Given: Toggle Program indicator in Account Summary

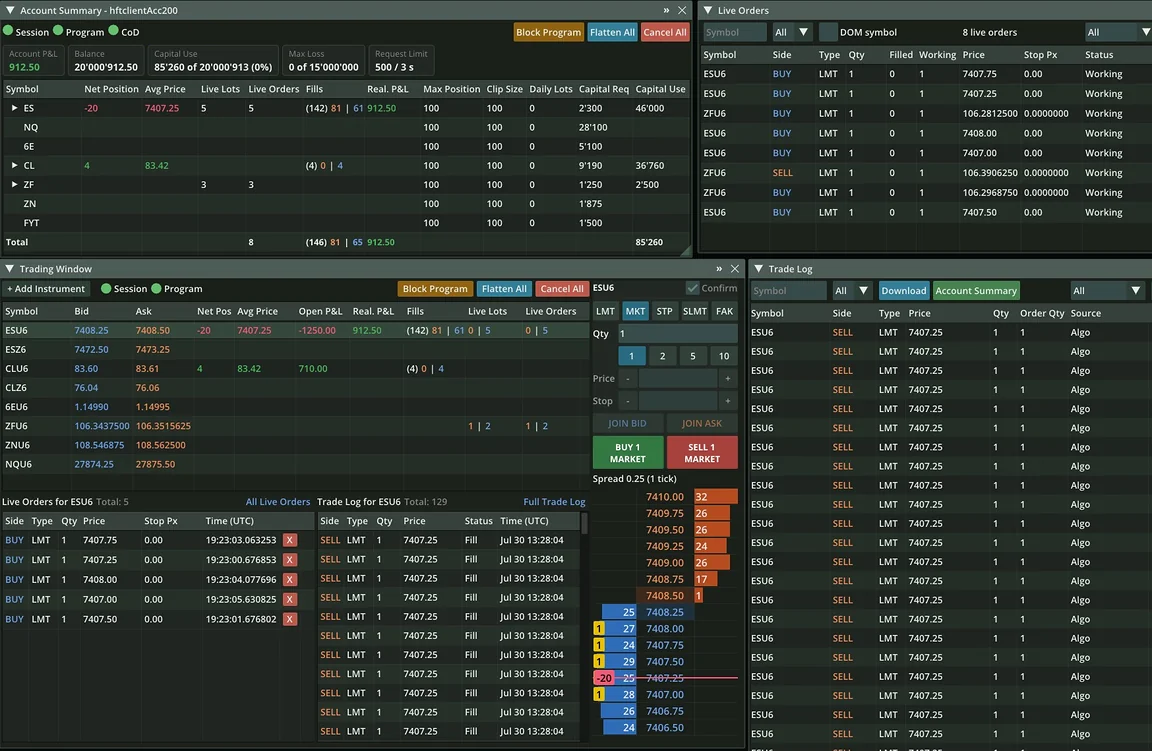Looking at the screenshot, I should pos(58,31).
